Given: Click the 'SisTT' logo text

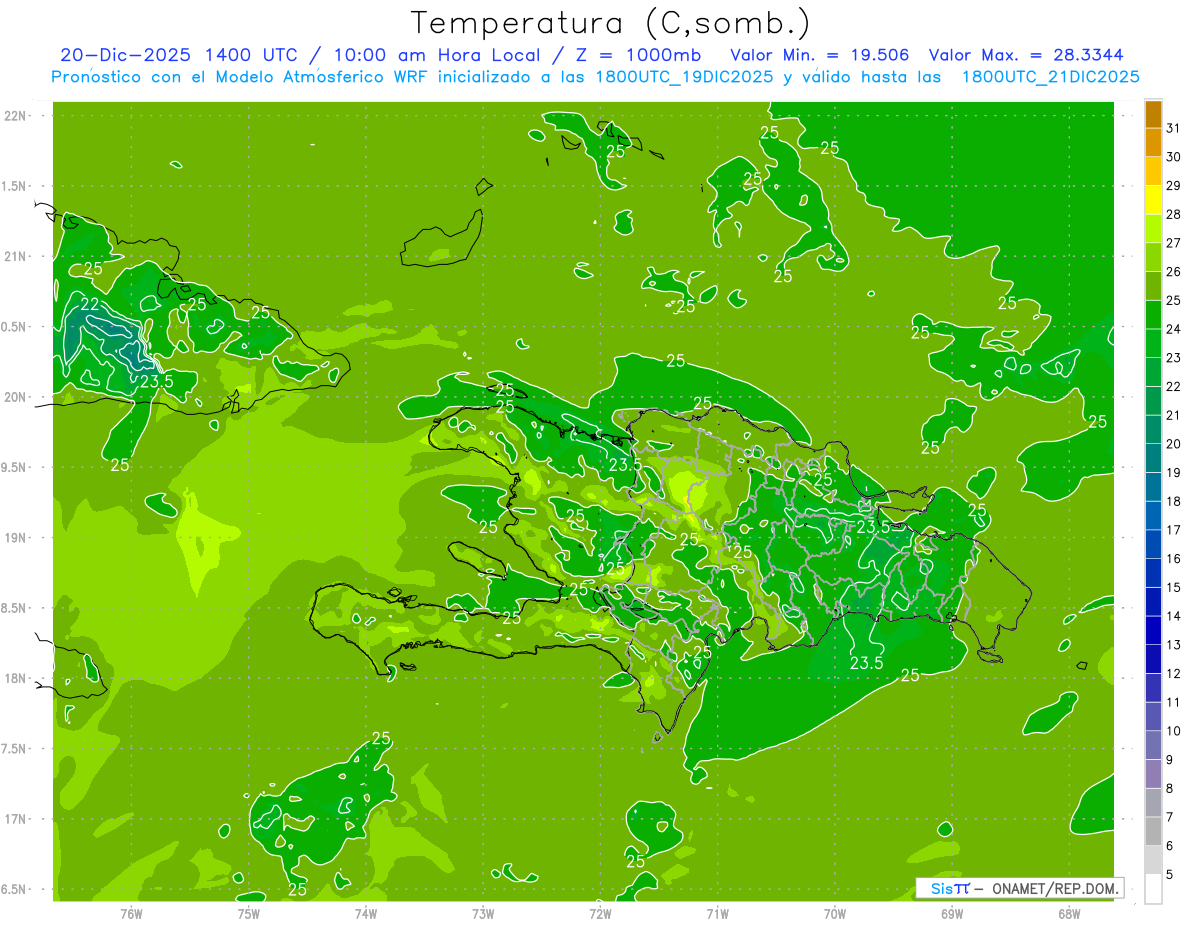Looking at the screenshot, I should click(x=950, y=888).
